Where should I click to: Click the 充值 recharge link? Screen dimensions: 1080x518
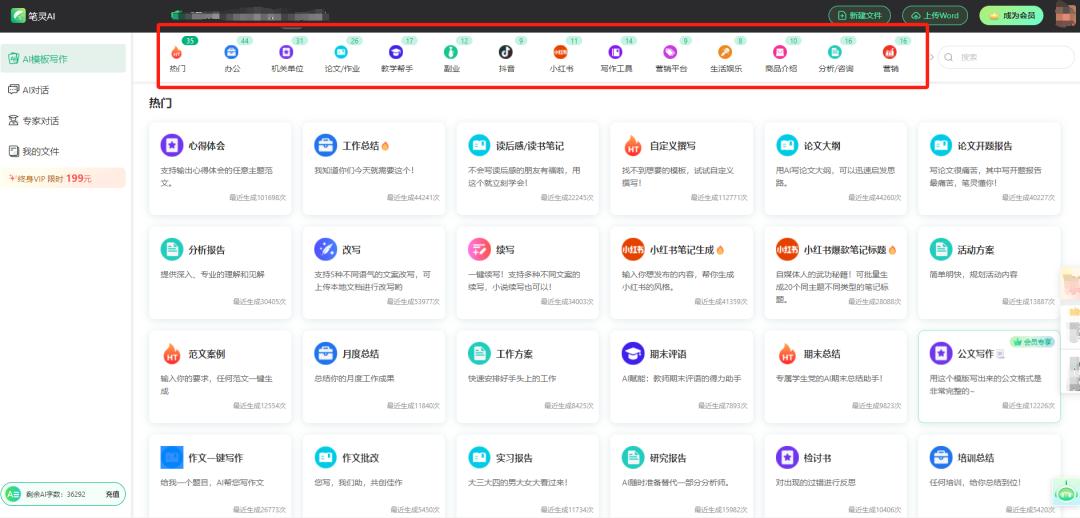112,494
